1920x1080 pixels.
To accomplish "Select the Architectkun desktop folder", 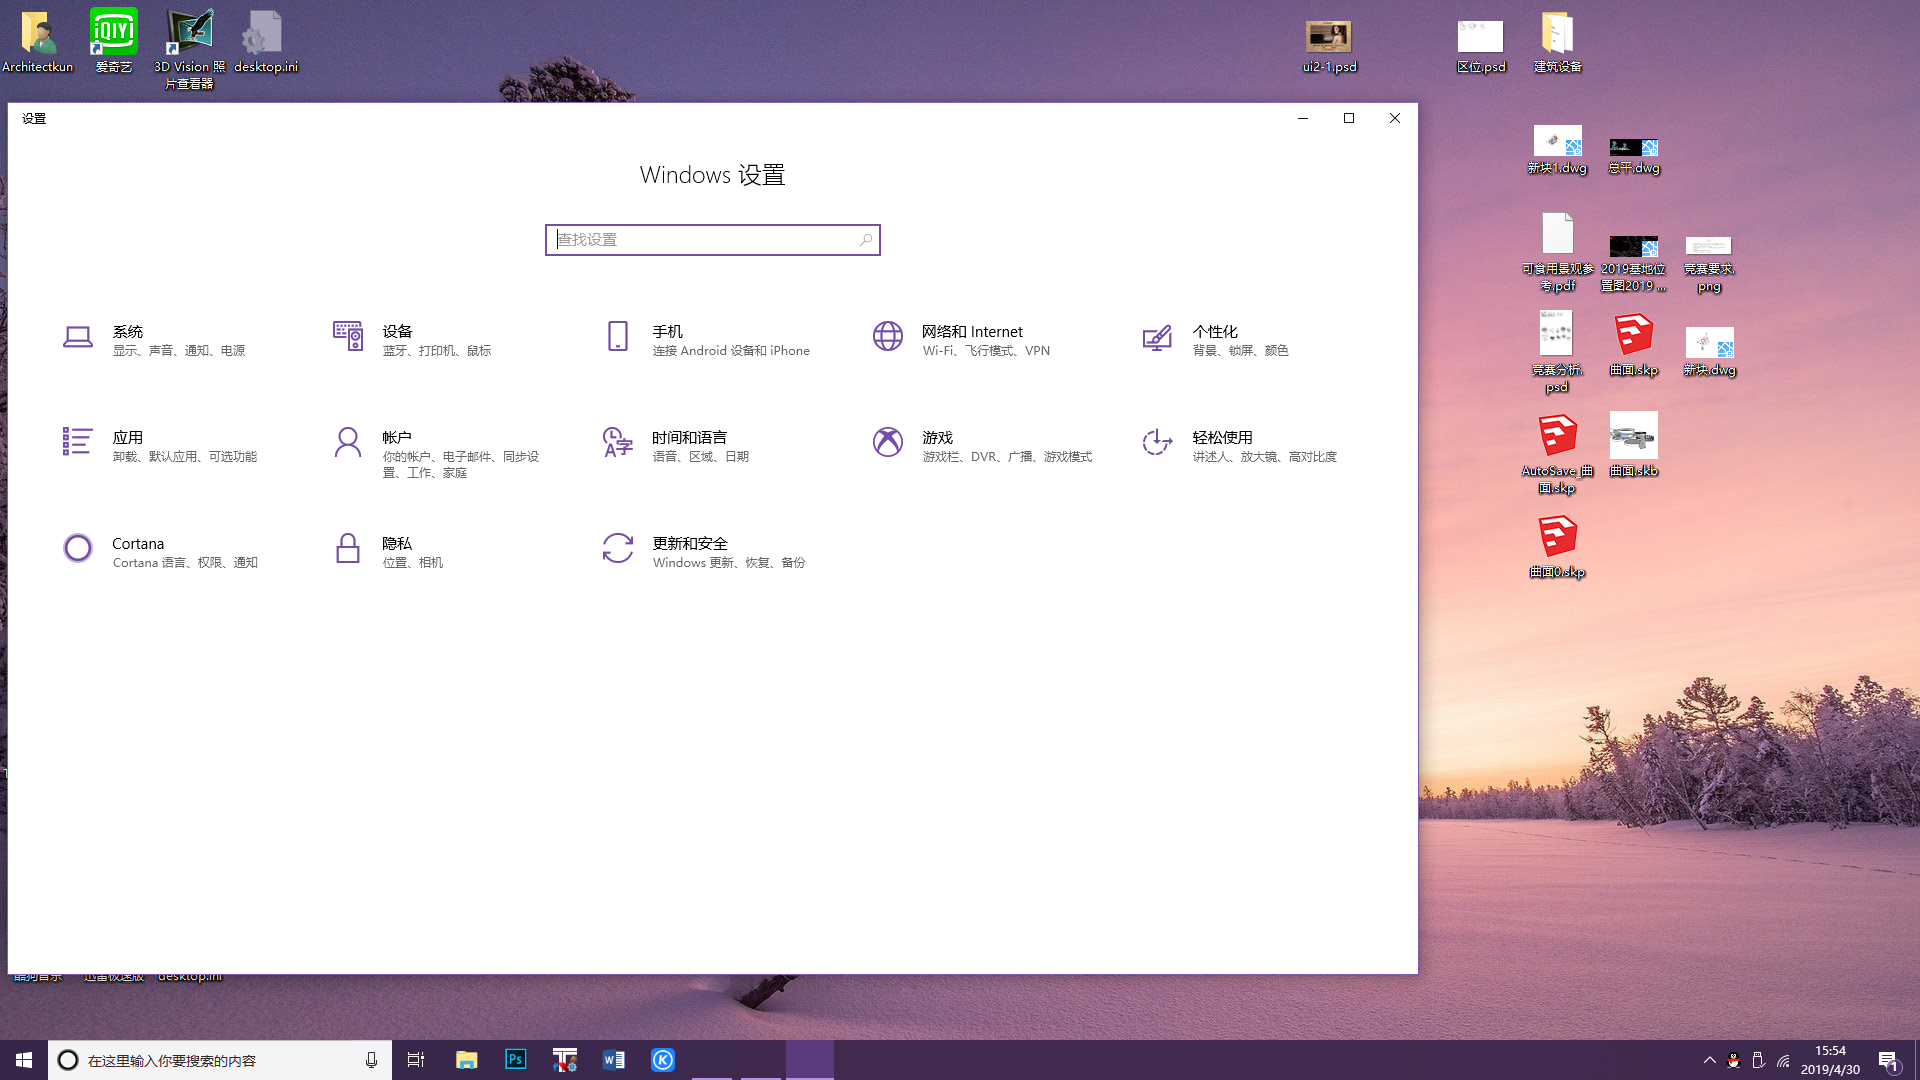I will pos(37,42).
